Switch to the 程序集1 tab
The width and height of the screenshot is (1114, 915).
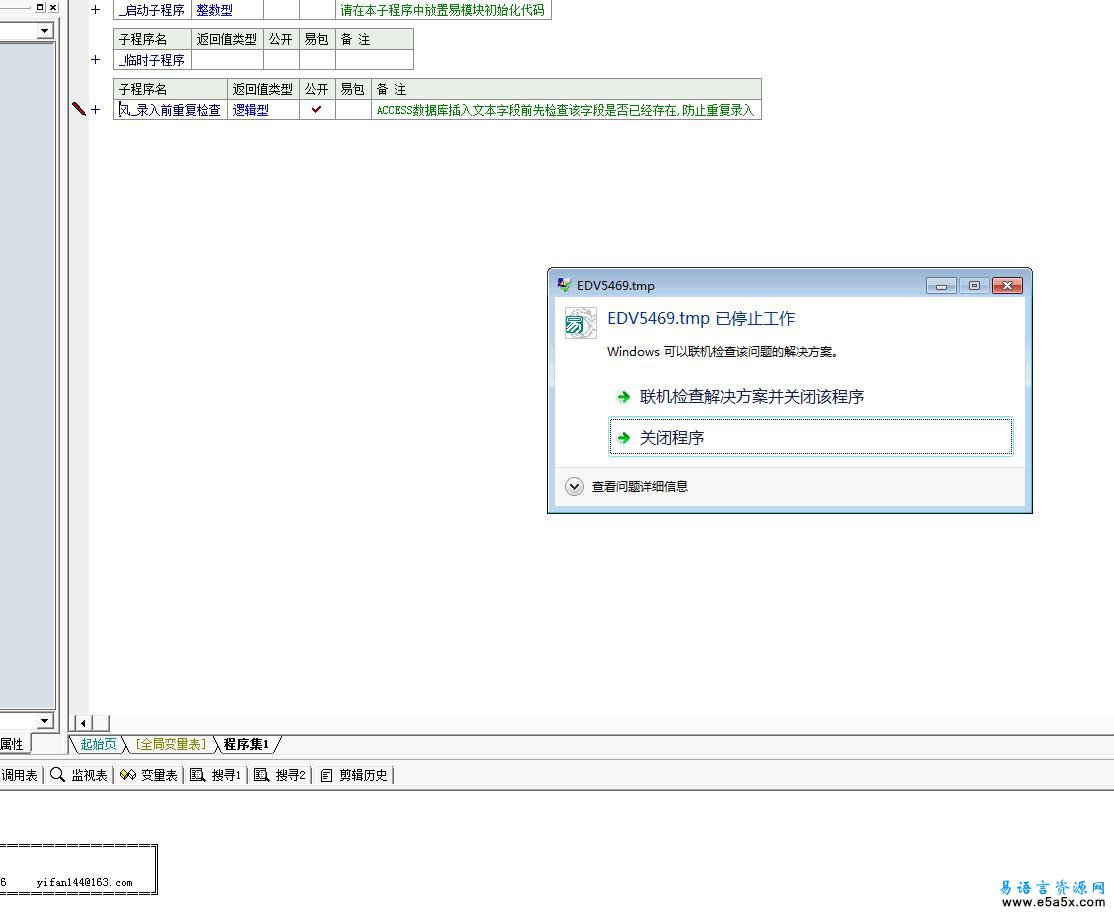[247, 744]
